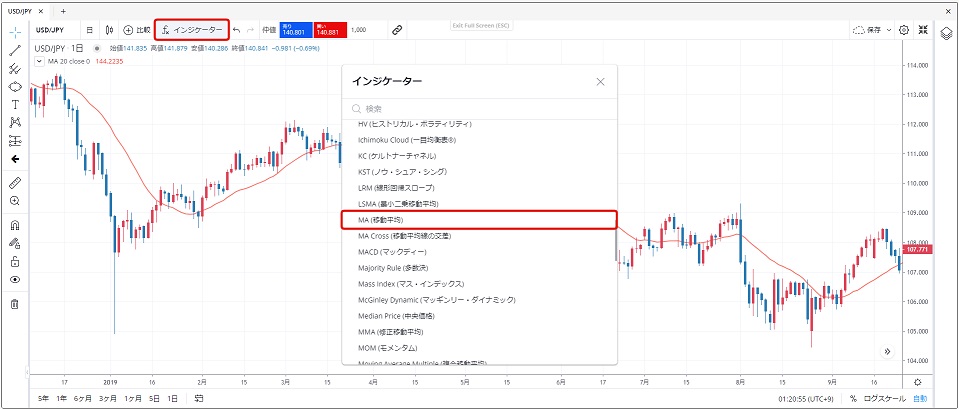
Task: Select the ruler measure tool
Action: pyautogui.click(x=15, y=182)
